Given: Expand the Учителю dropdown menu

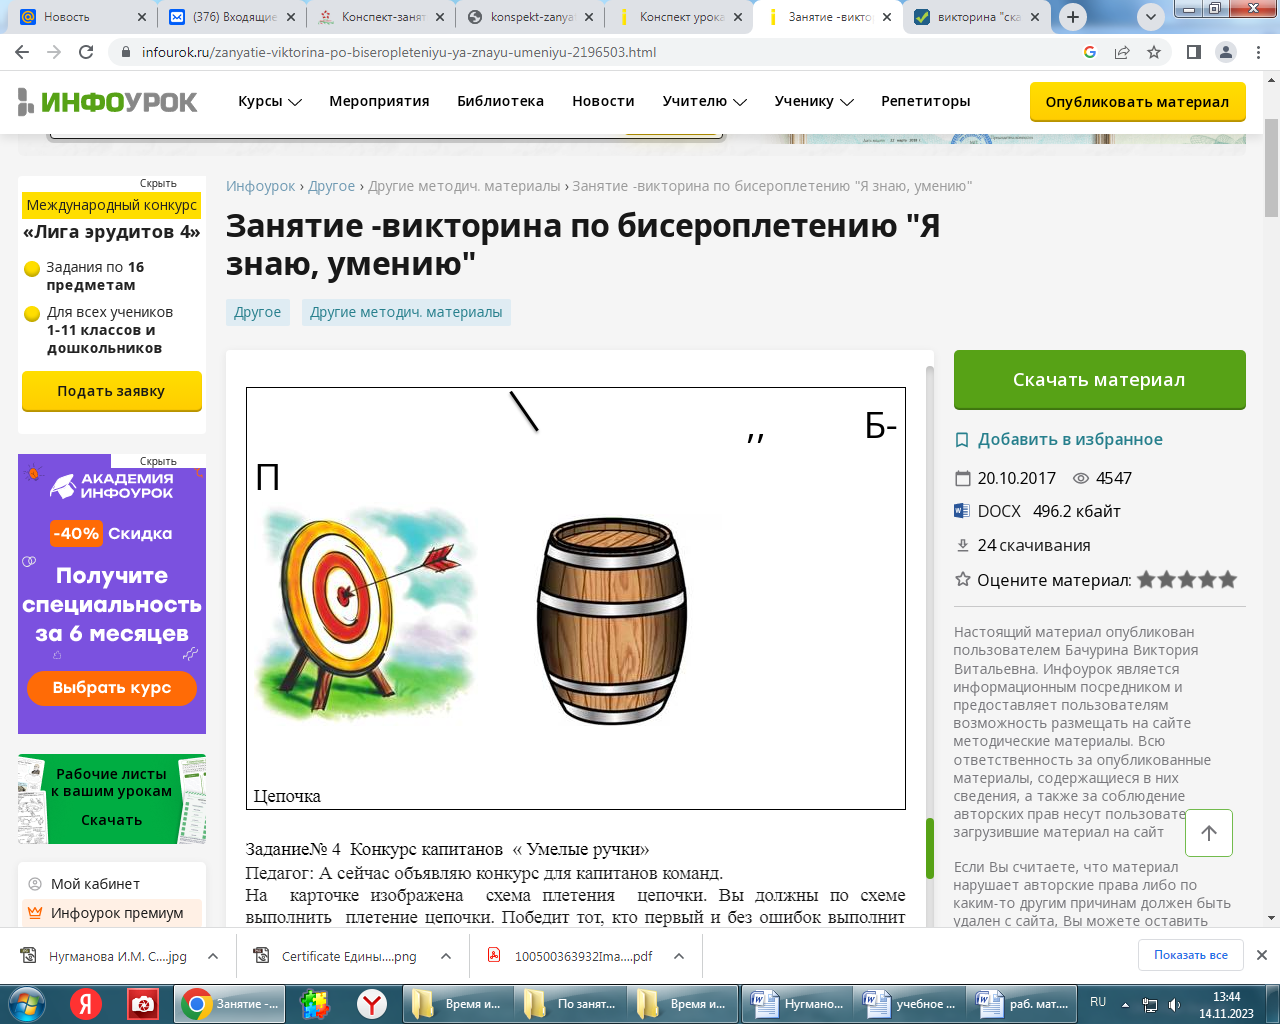Looking at the screenshot, I should (704, 101).
